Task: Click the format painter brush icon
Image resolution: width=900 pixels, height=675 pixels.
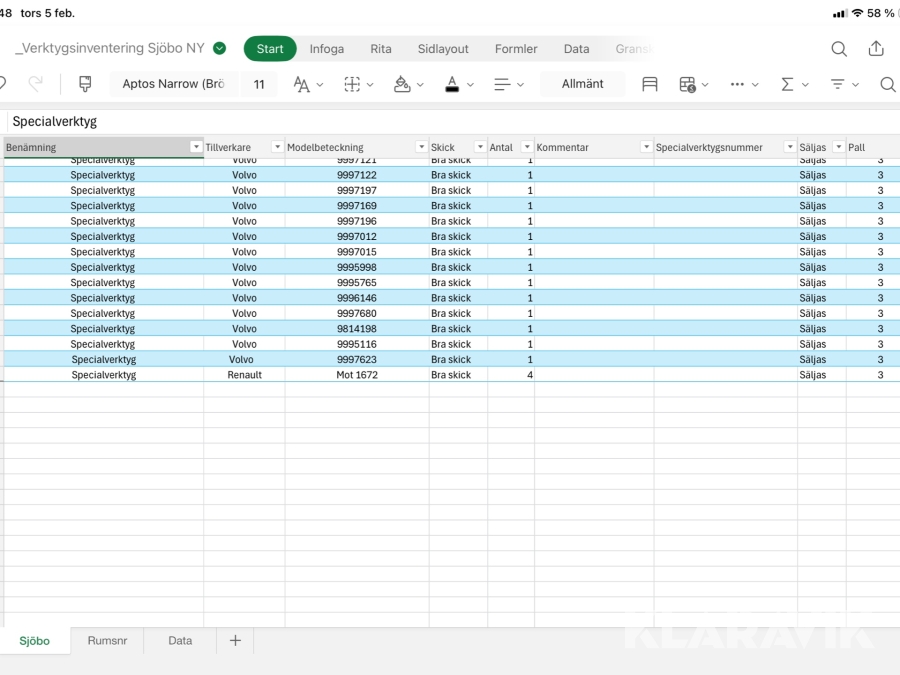Action: tap(85, 84)
